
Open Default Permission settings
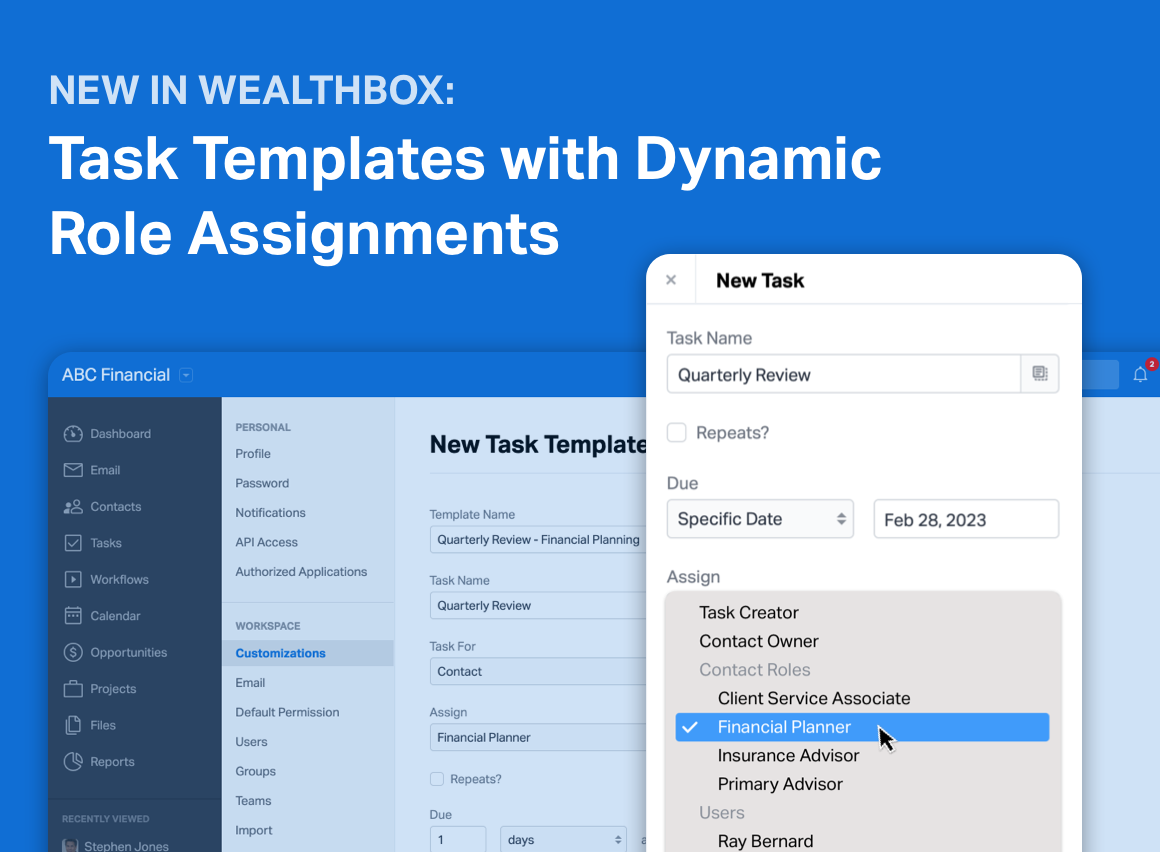[x=287, y=712]
